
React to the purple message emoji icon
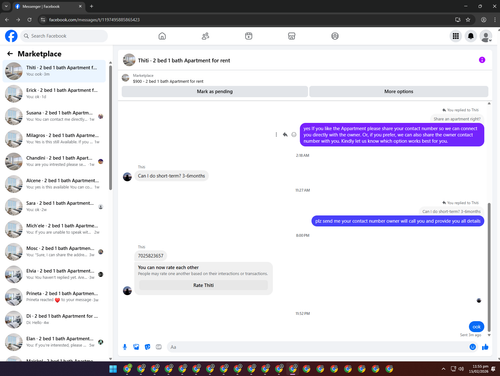(294, 135)
